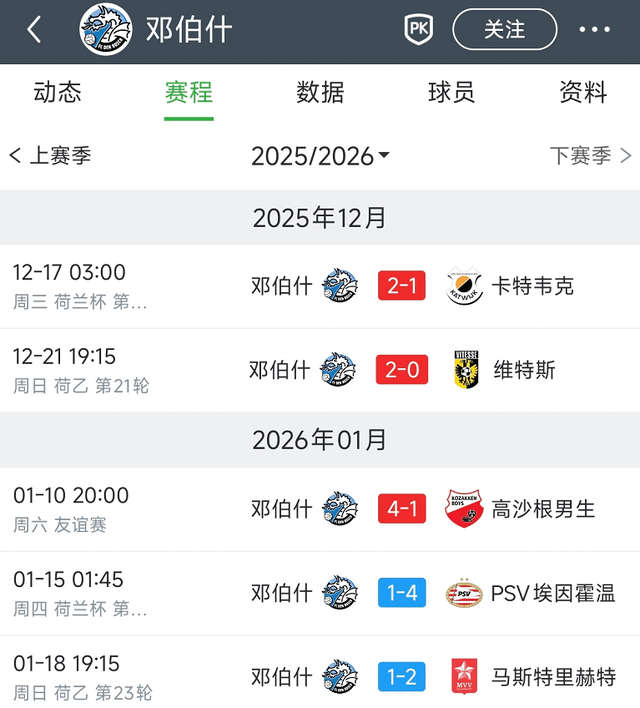Go to next season 下赛季
Screen dimensions: 640x708
pyautogui.click(x=590, y=156)
